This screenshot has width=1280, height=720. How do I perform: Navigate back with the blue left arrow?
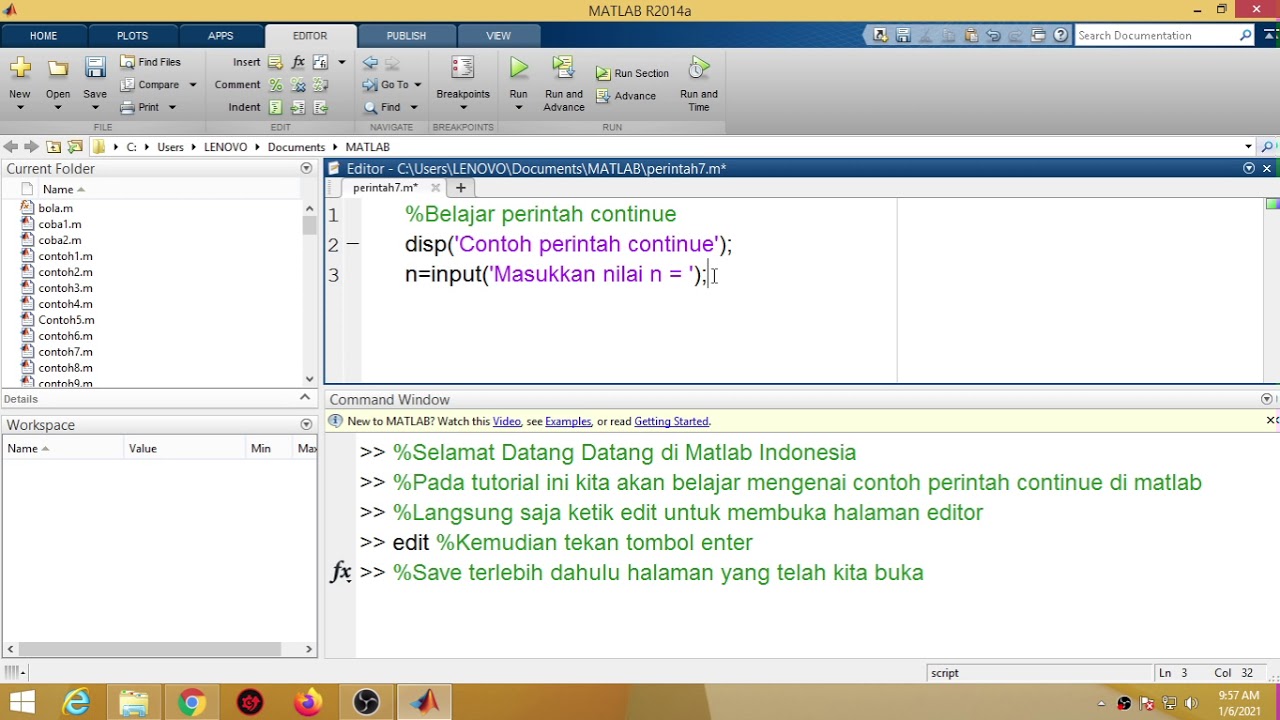click(x=370, y=63)
